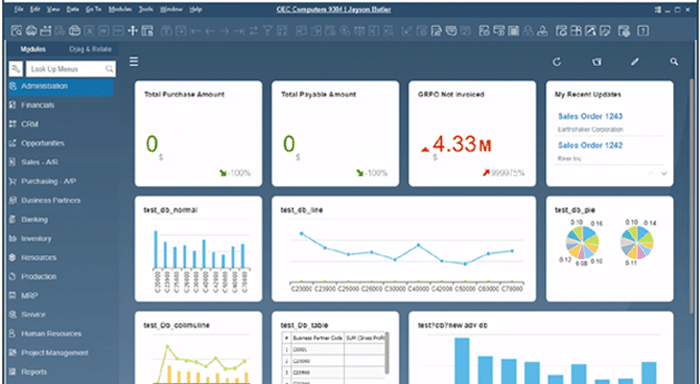The image size is (700, 384).
Task: Go to the next record arrow
Action: coord(225,31)
